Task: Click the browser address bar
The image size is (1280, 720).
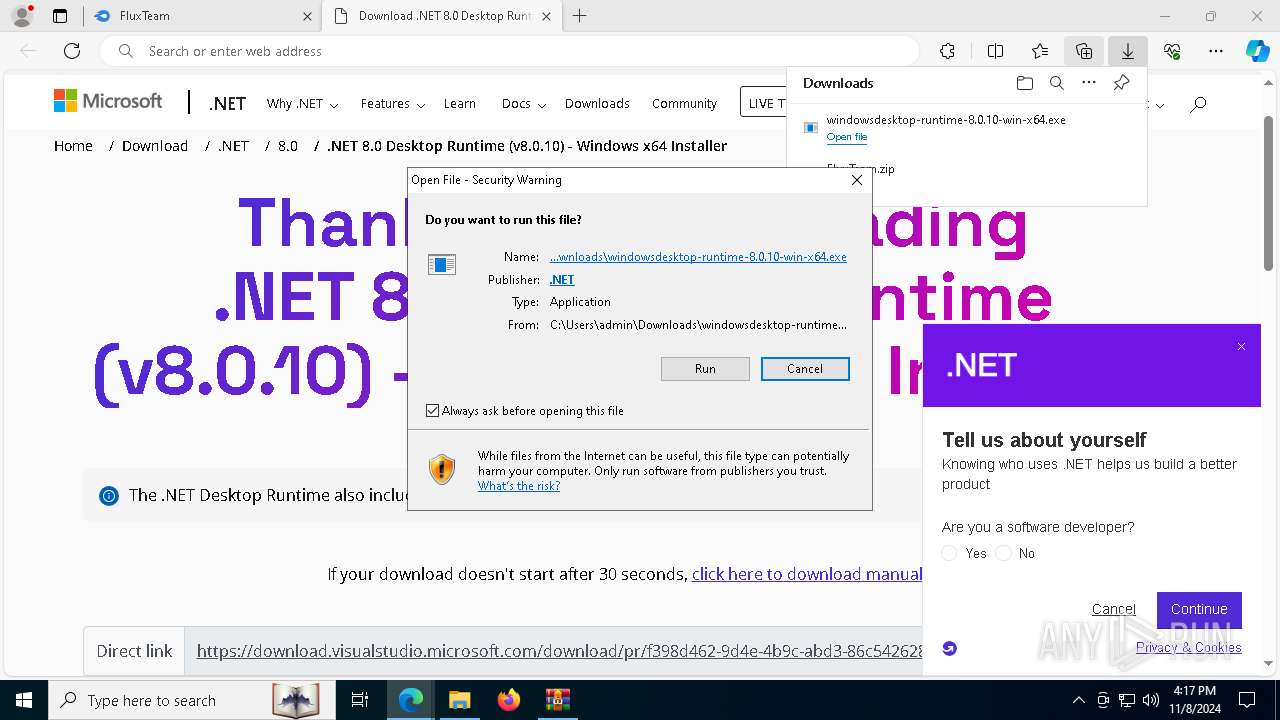Action: point(510,51)
